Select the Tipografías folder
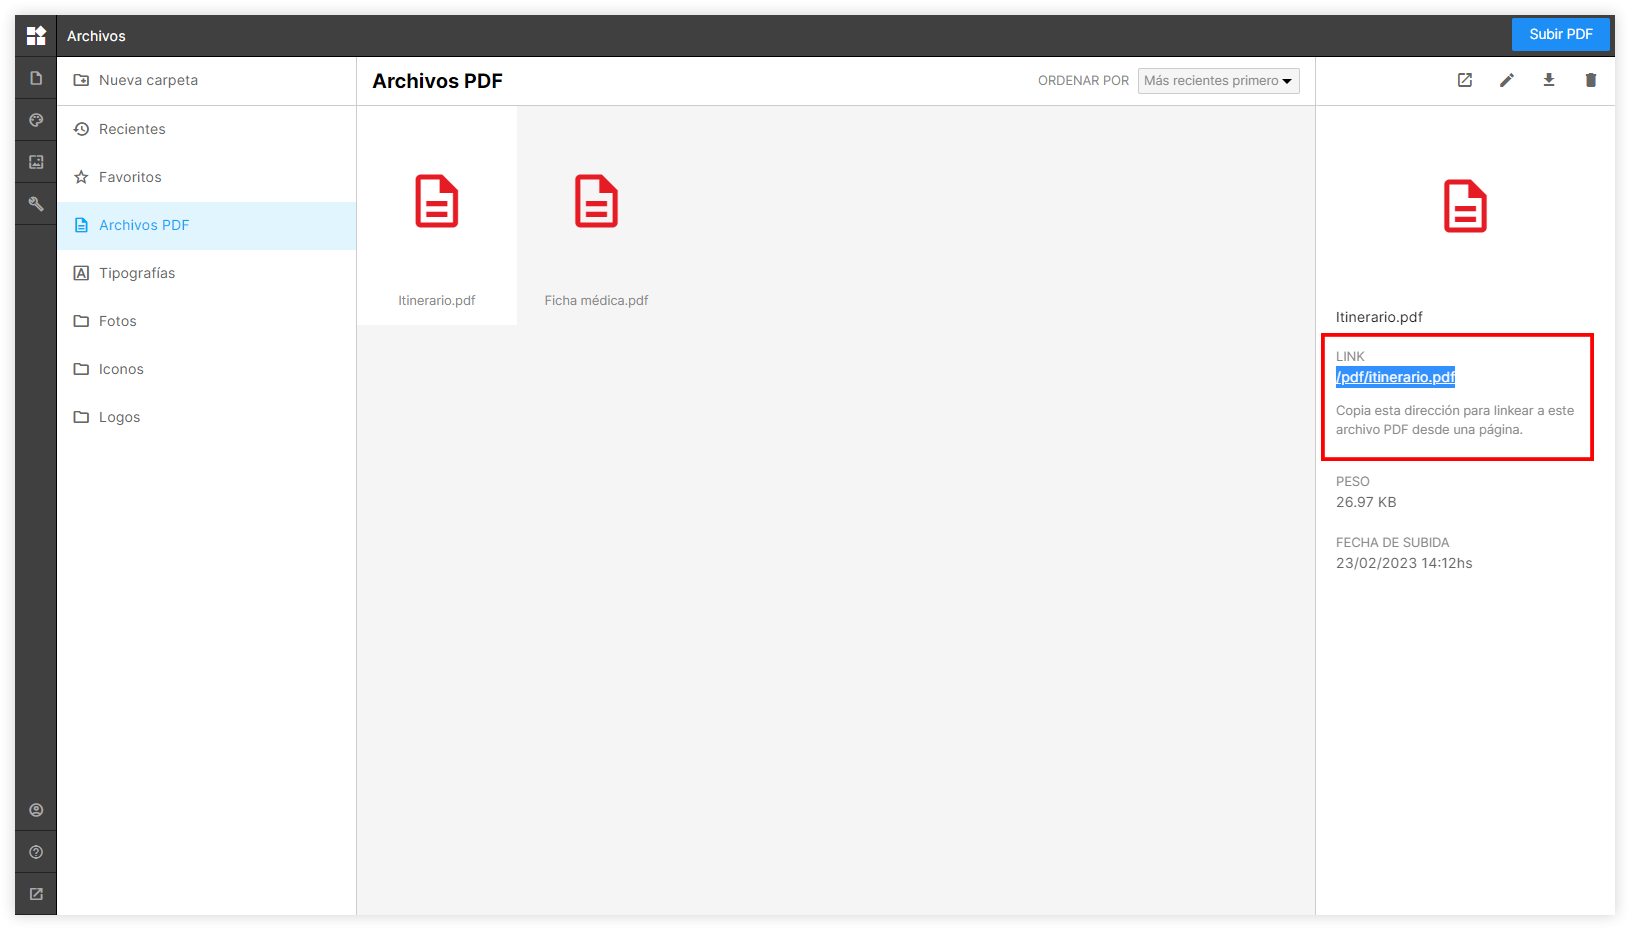Screen dimensions: 1630x930 137,273
